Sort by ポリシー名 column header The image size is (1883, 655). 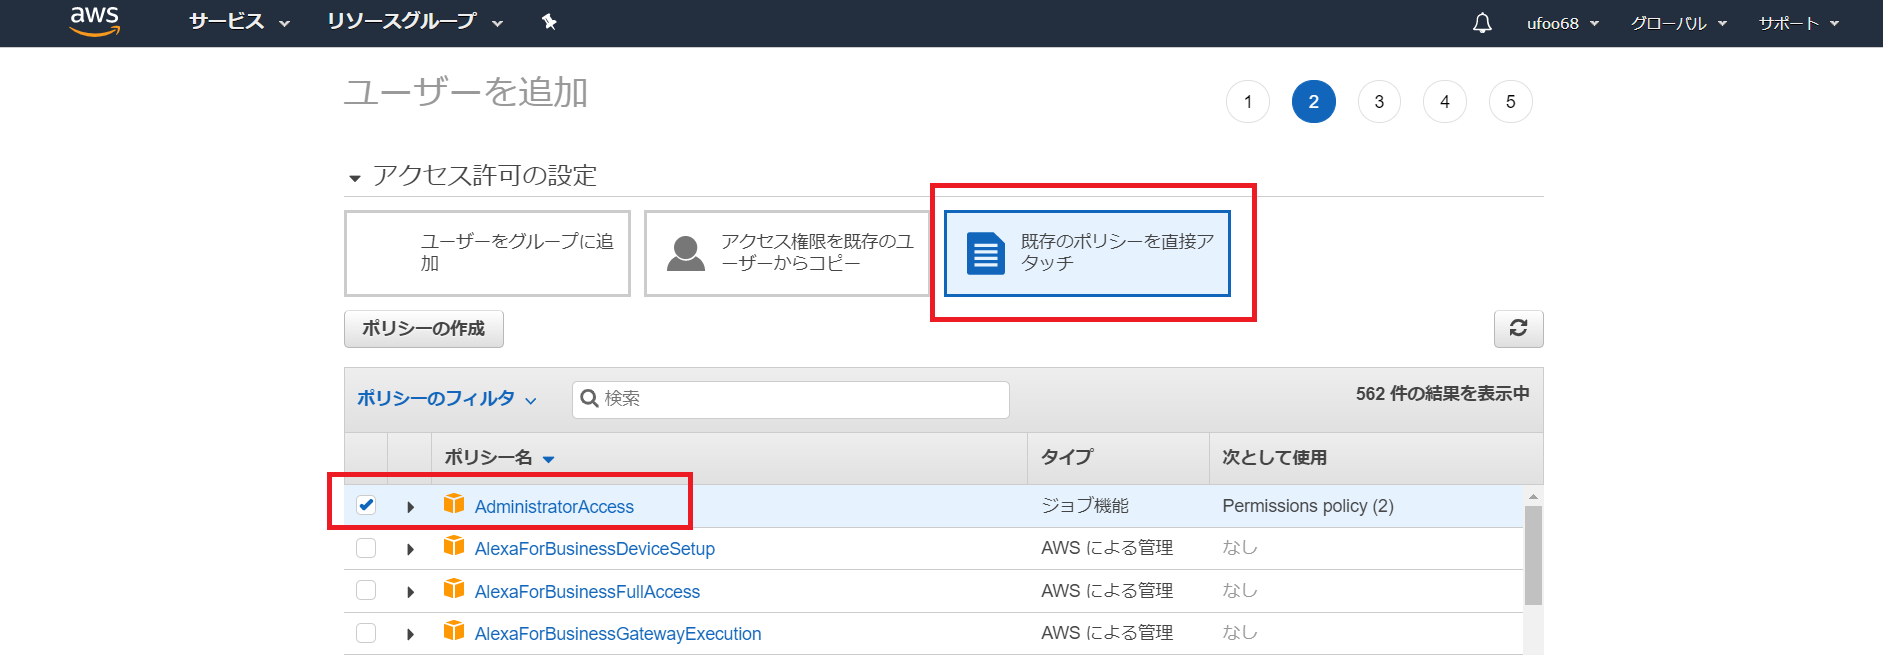tap(499, 457)
